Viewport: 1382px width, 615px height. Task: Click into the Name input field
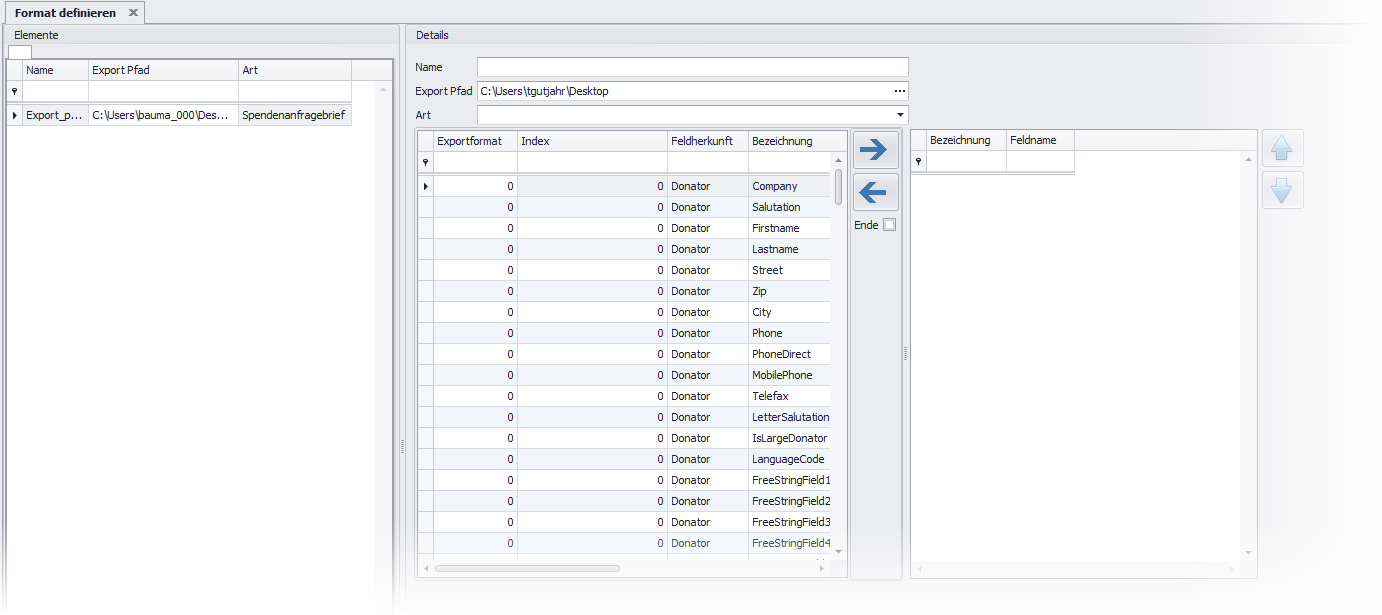tap(692, 67)
